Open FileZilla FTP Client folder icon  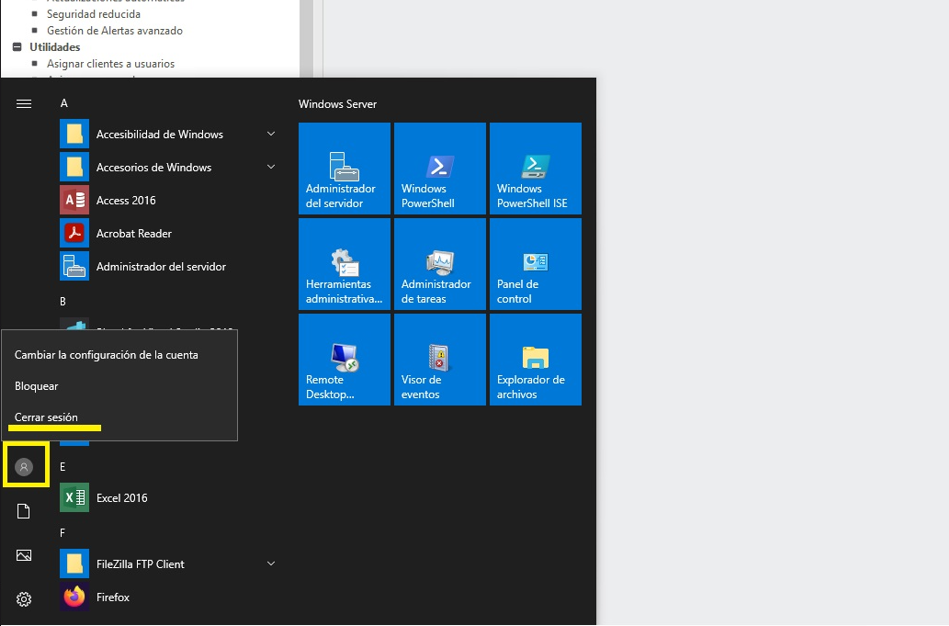point(74,564)
